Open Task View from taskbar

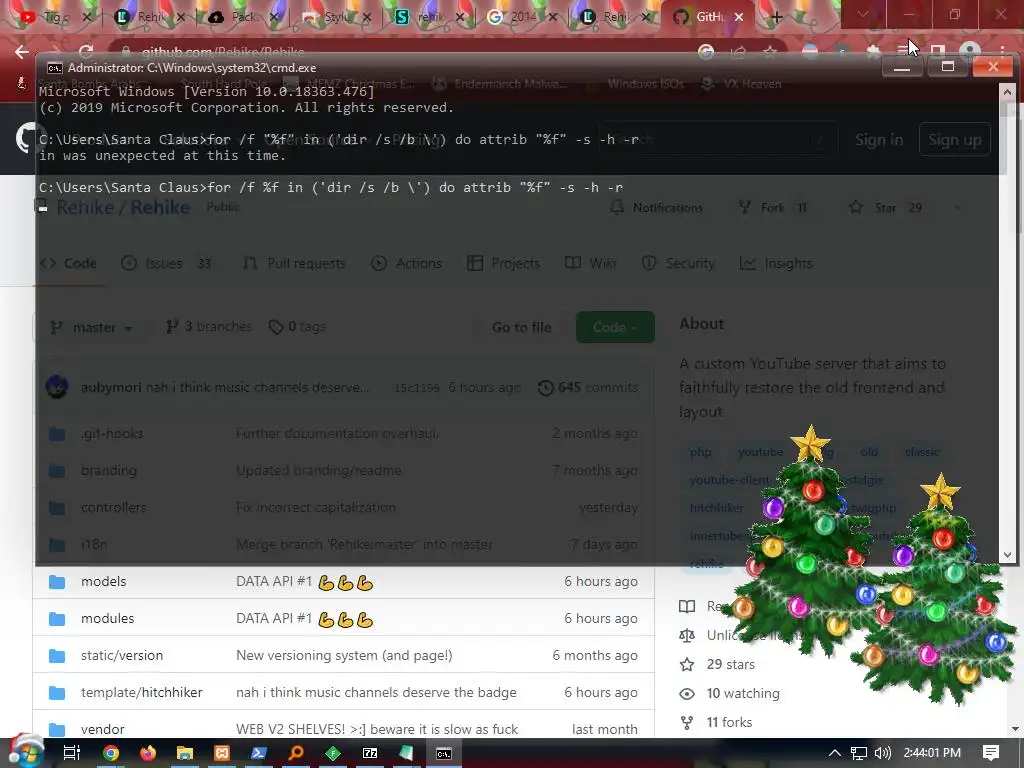click(71, 753)
